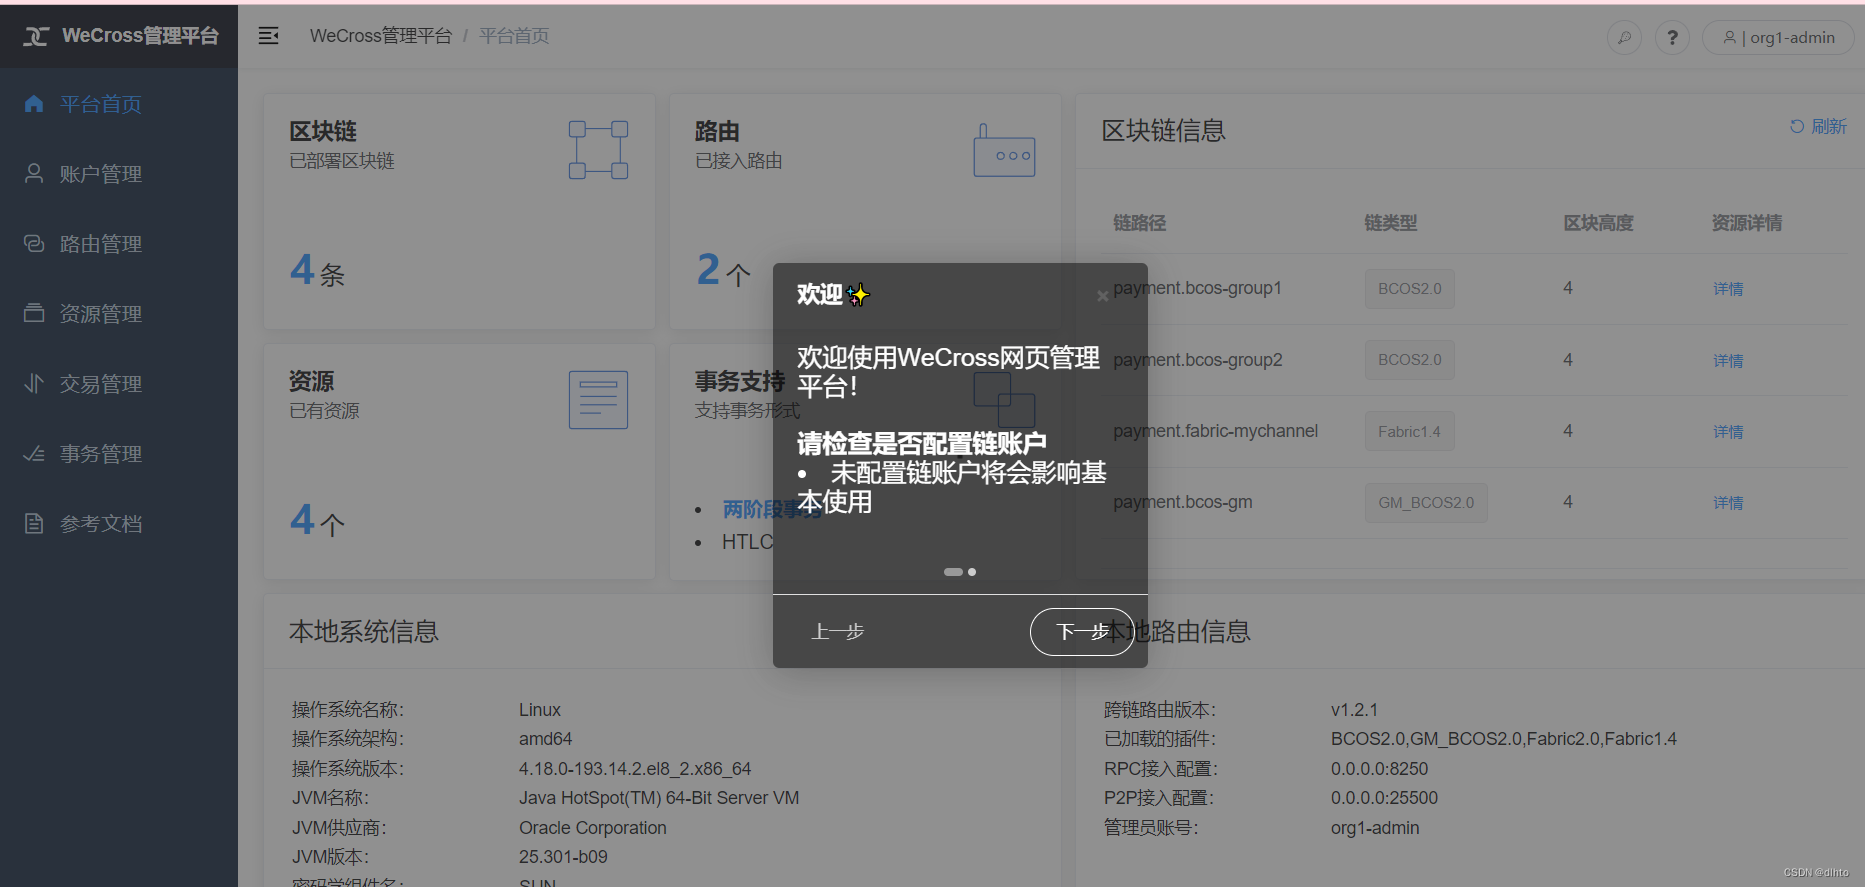The image size is (1865, 887).
Task: Click the route icon next to 路由管理
Action: point(34,244)
